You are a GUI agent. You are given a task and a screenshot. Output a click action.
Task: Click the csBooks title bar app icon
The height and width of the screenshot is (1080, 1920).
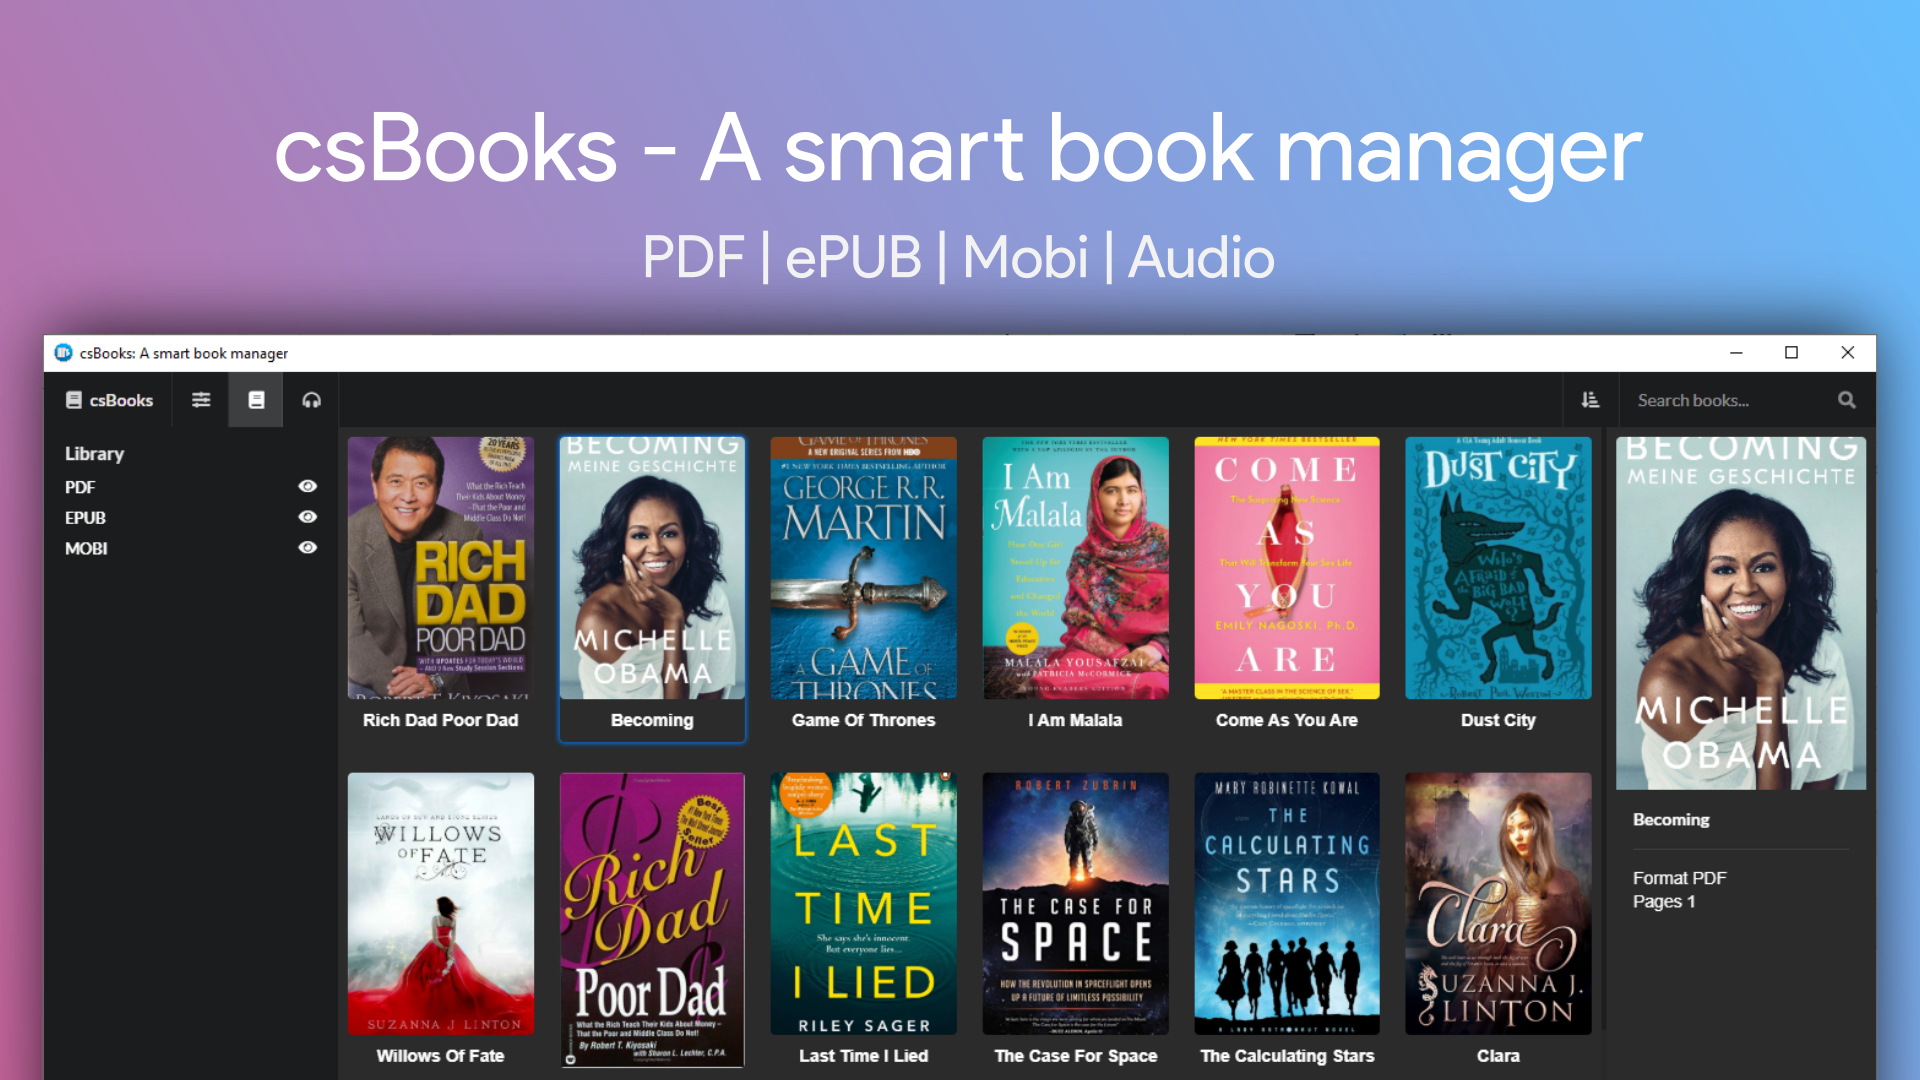[x=64, y=353]
